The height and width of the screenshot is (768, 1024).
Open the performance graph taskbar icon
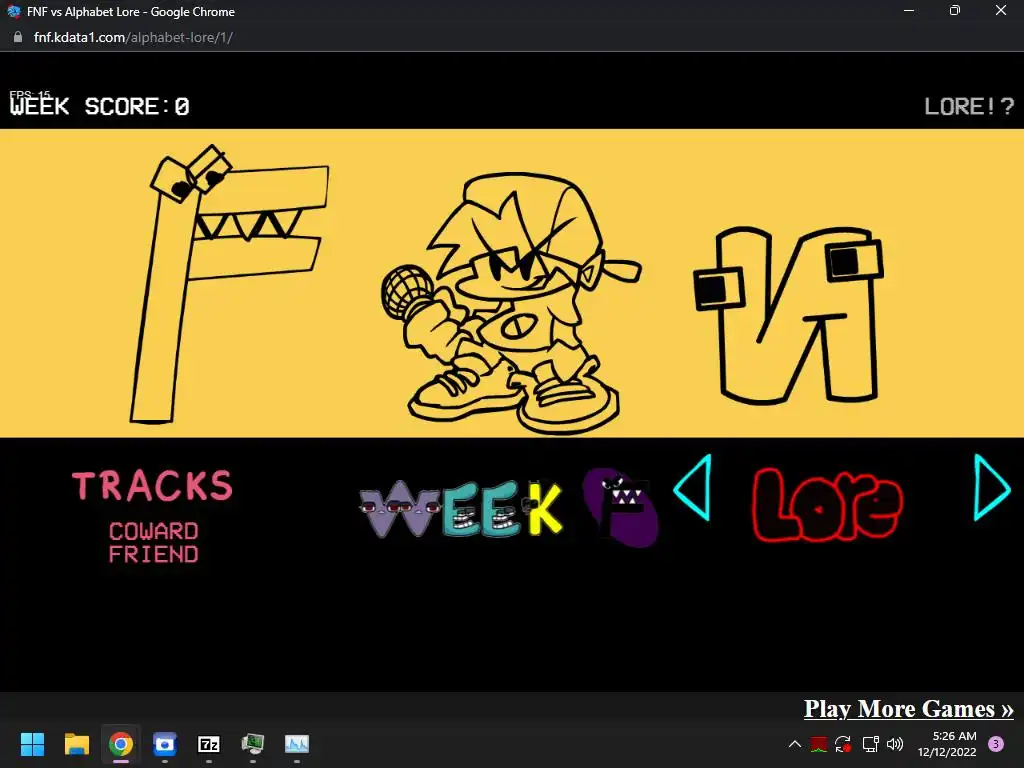coord(296,744)
